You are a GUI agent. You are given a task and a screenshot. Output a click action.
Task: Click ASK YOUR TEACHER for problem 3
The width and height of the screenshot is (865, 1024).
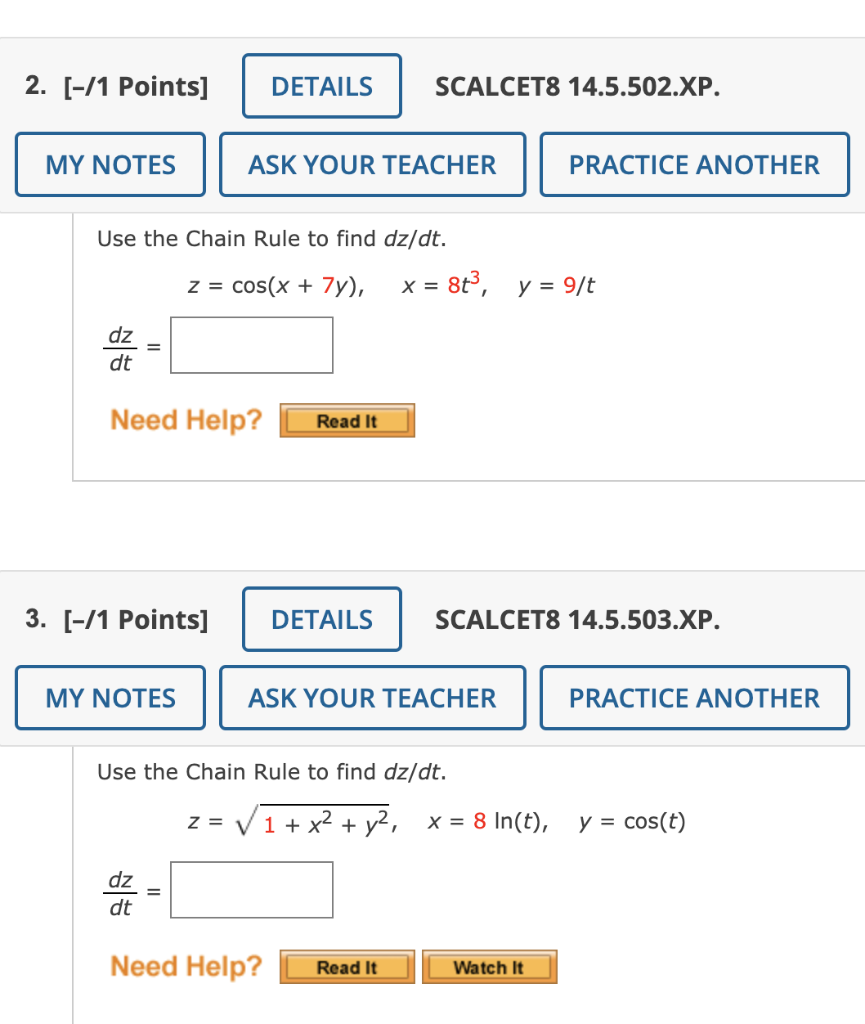(372, 697)
